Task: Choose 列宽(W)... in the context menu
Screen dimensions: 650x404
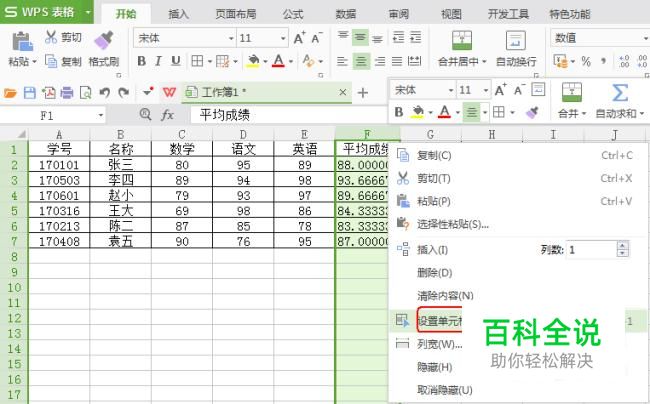Action: [439, 344]
